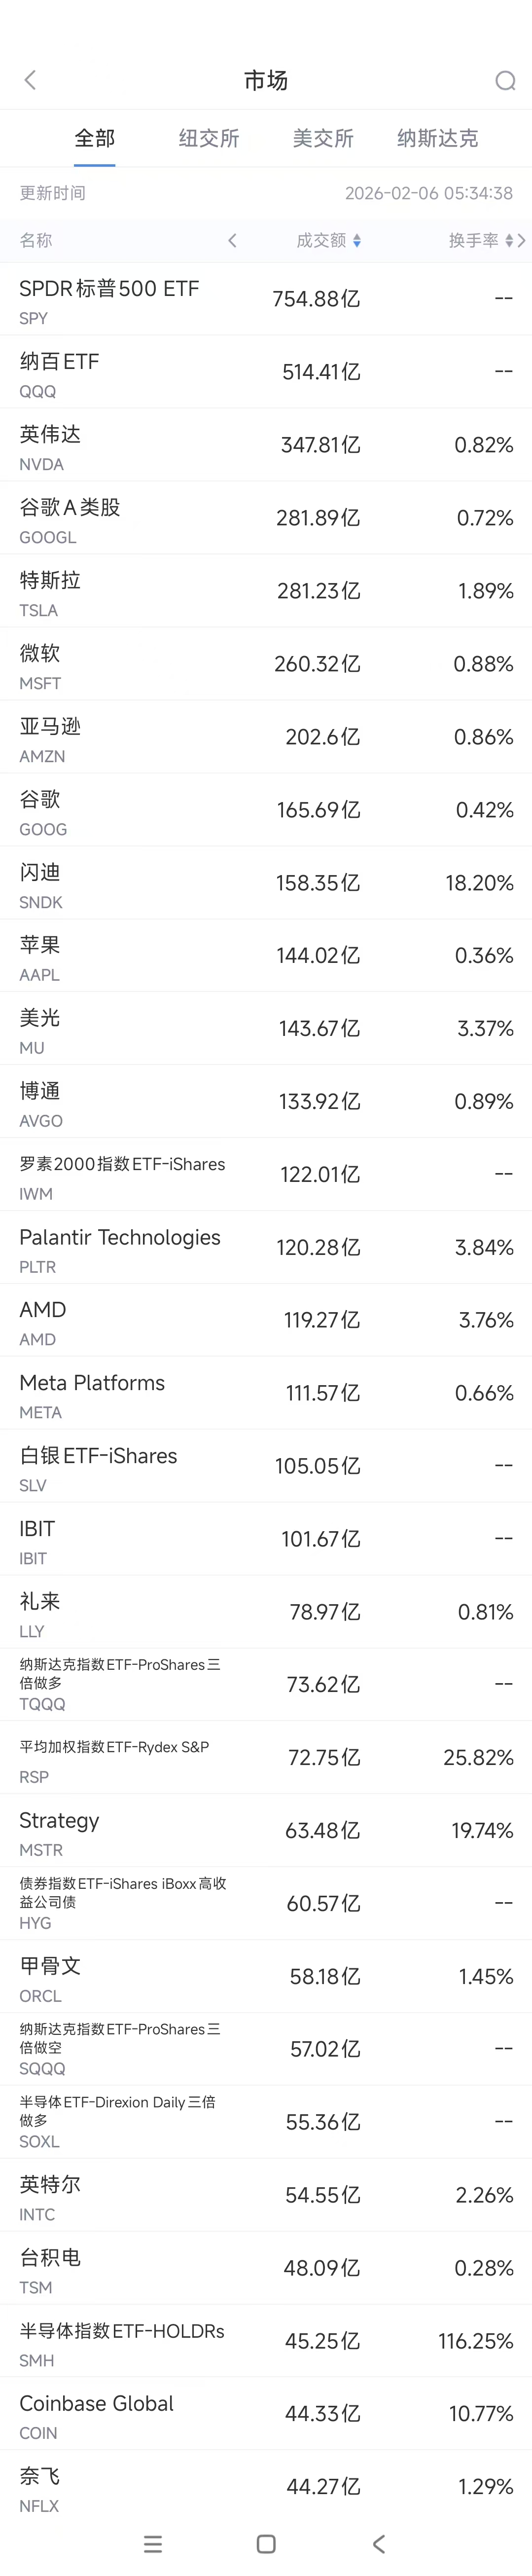The width and height of the screenshot is (532, 2576).
Task: Open the 闪迪 SNDK stock row
Action: click(x=266, y=883)
